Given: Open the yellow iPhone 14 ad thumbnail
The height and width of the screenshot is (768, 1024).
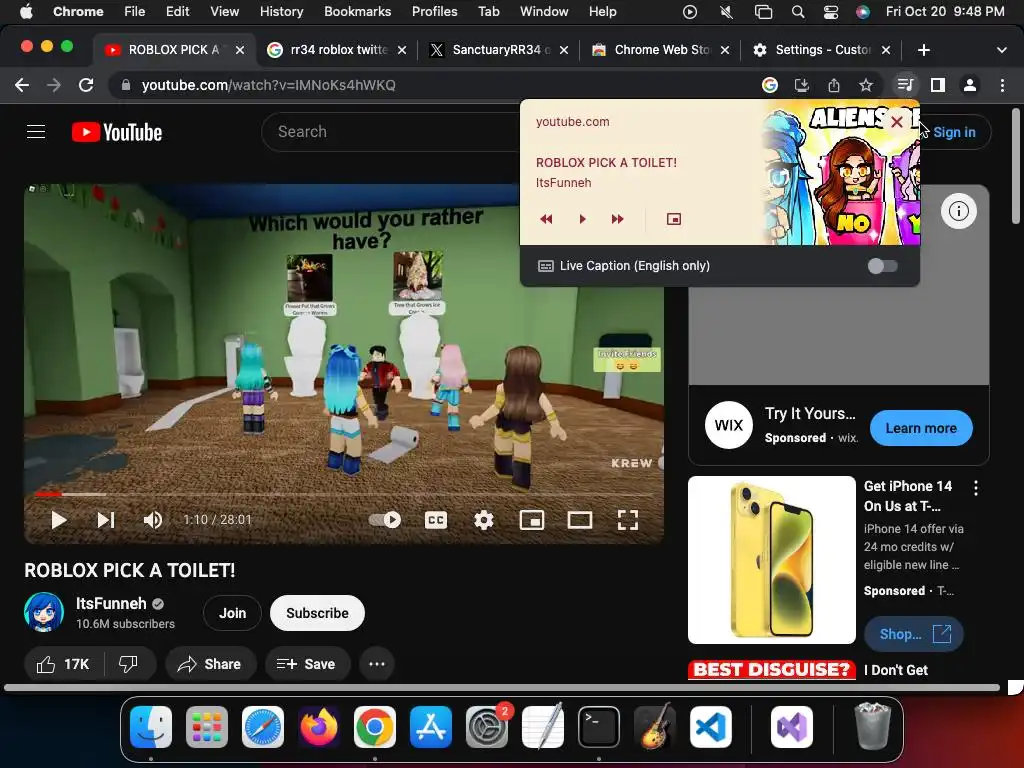Looking at the screenshot, I should coord(772,560).
